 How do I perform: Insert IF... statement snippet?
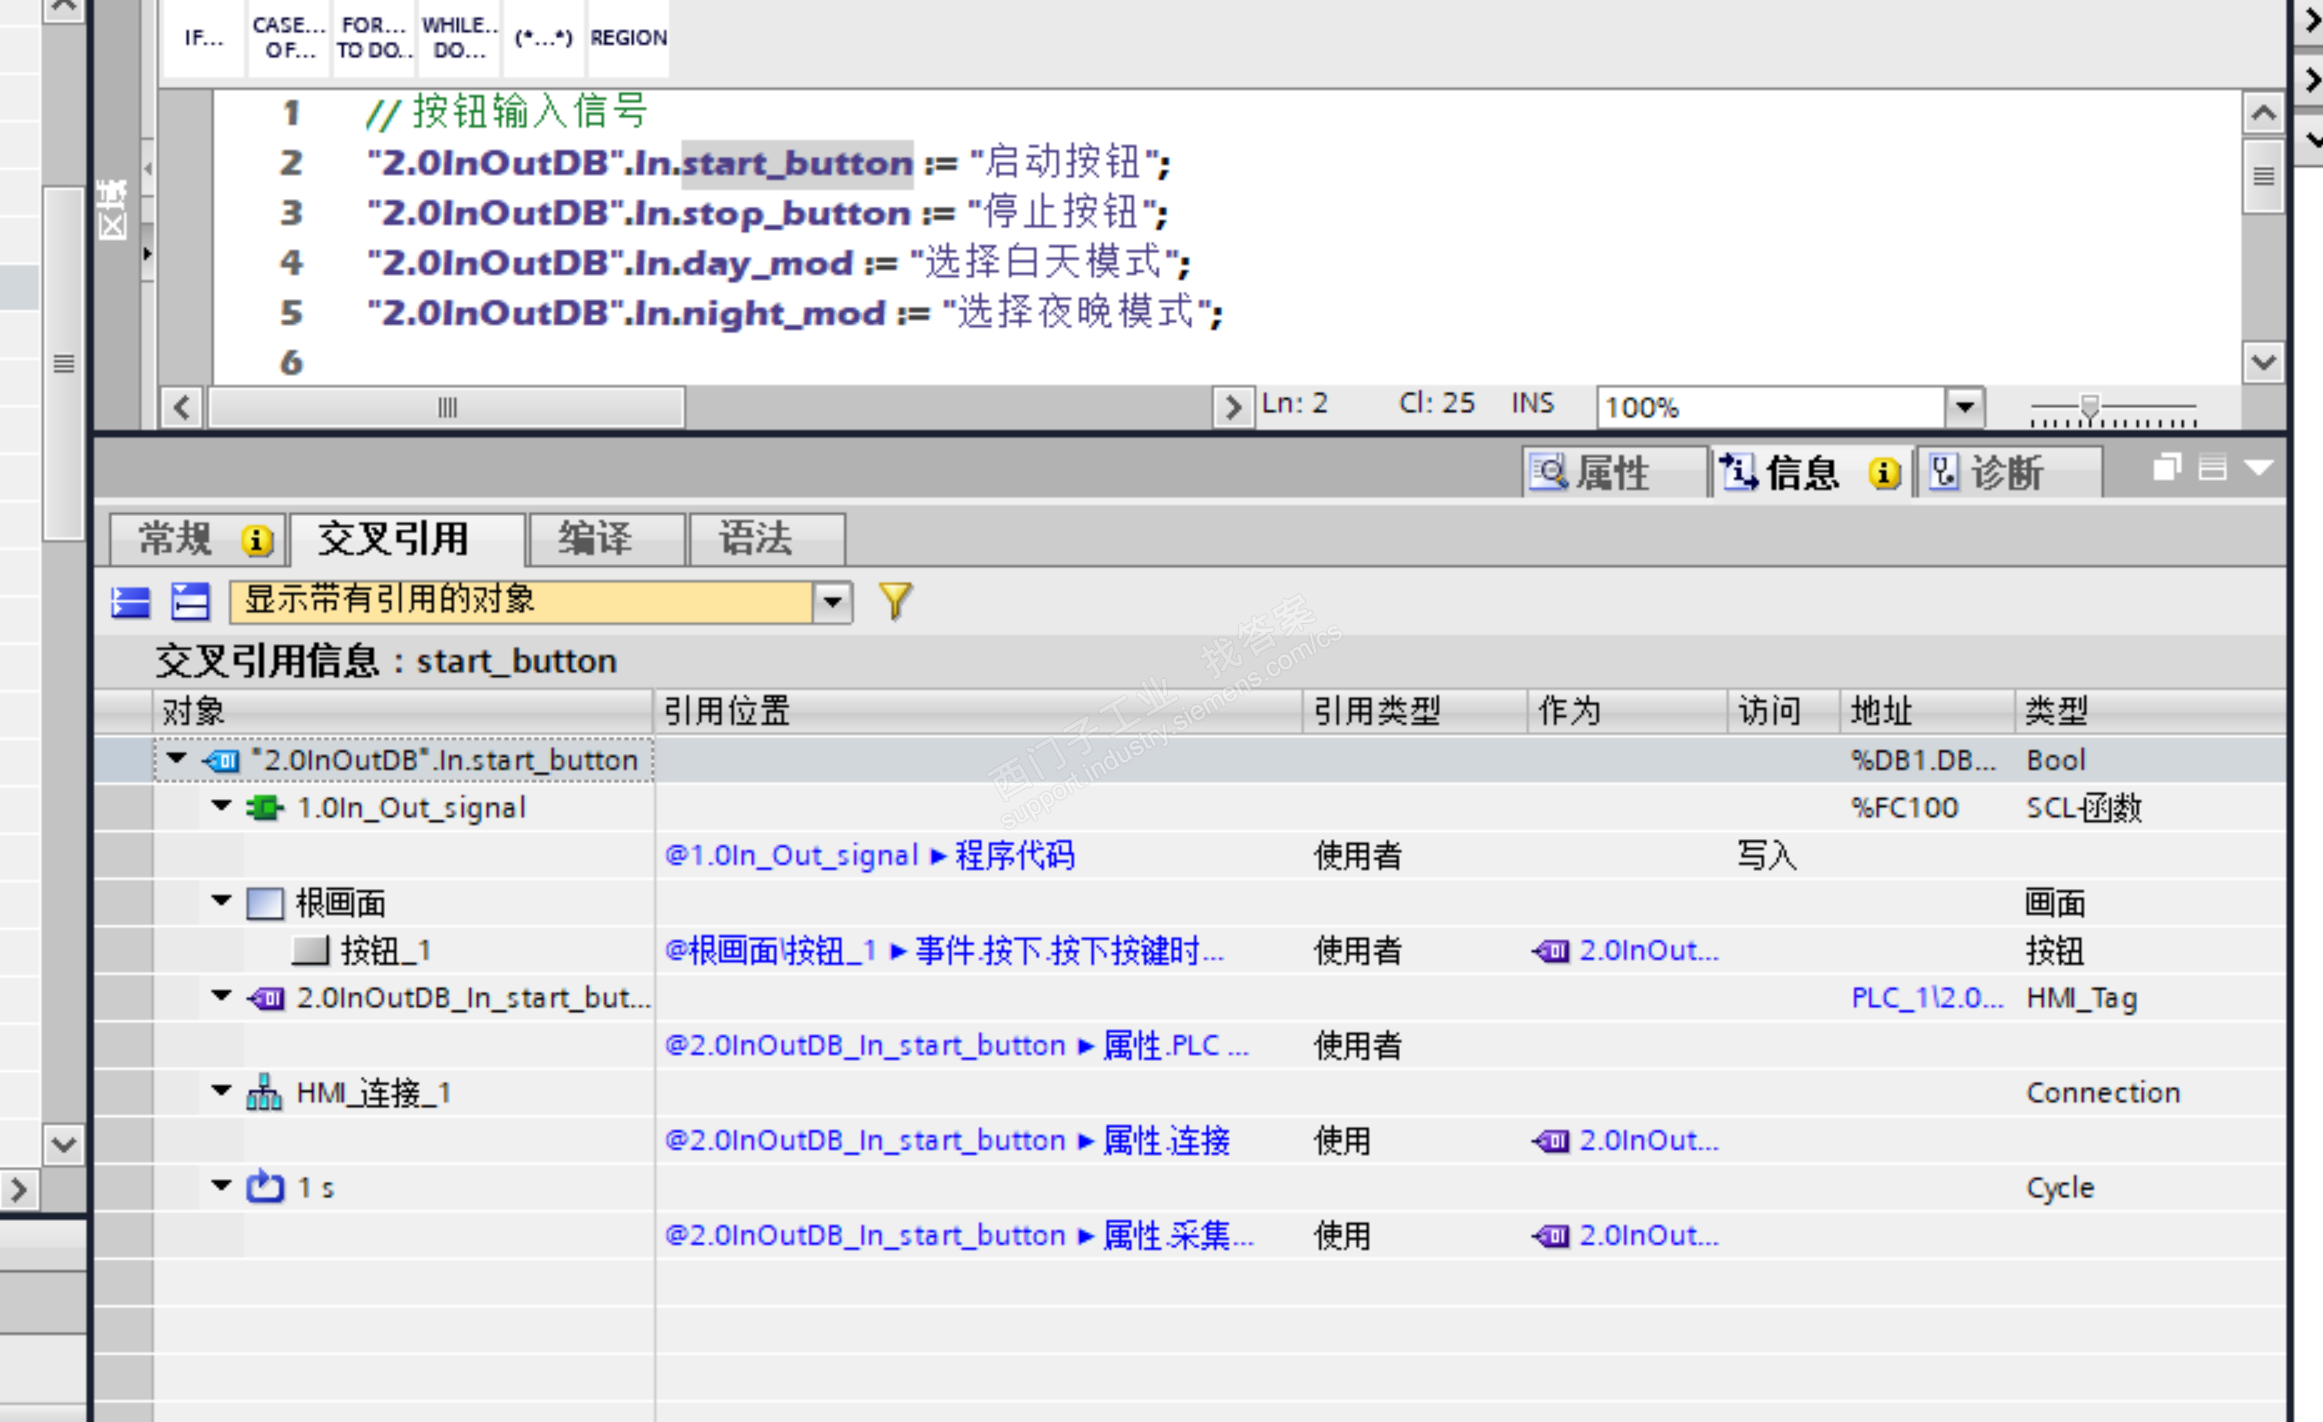(x=203, y=38)
